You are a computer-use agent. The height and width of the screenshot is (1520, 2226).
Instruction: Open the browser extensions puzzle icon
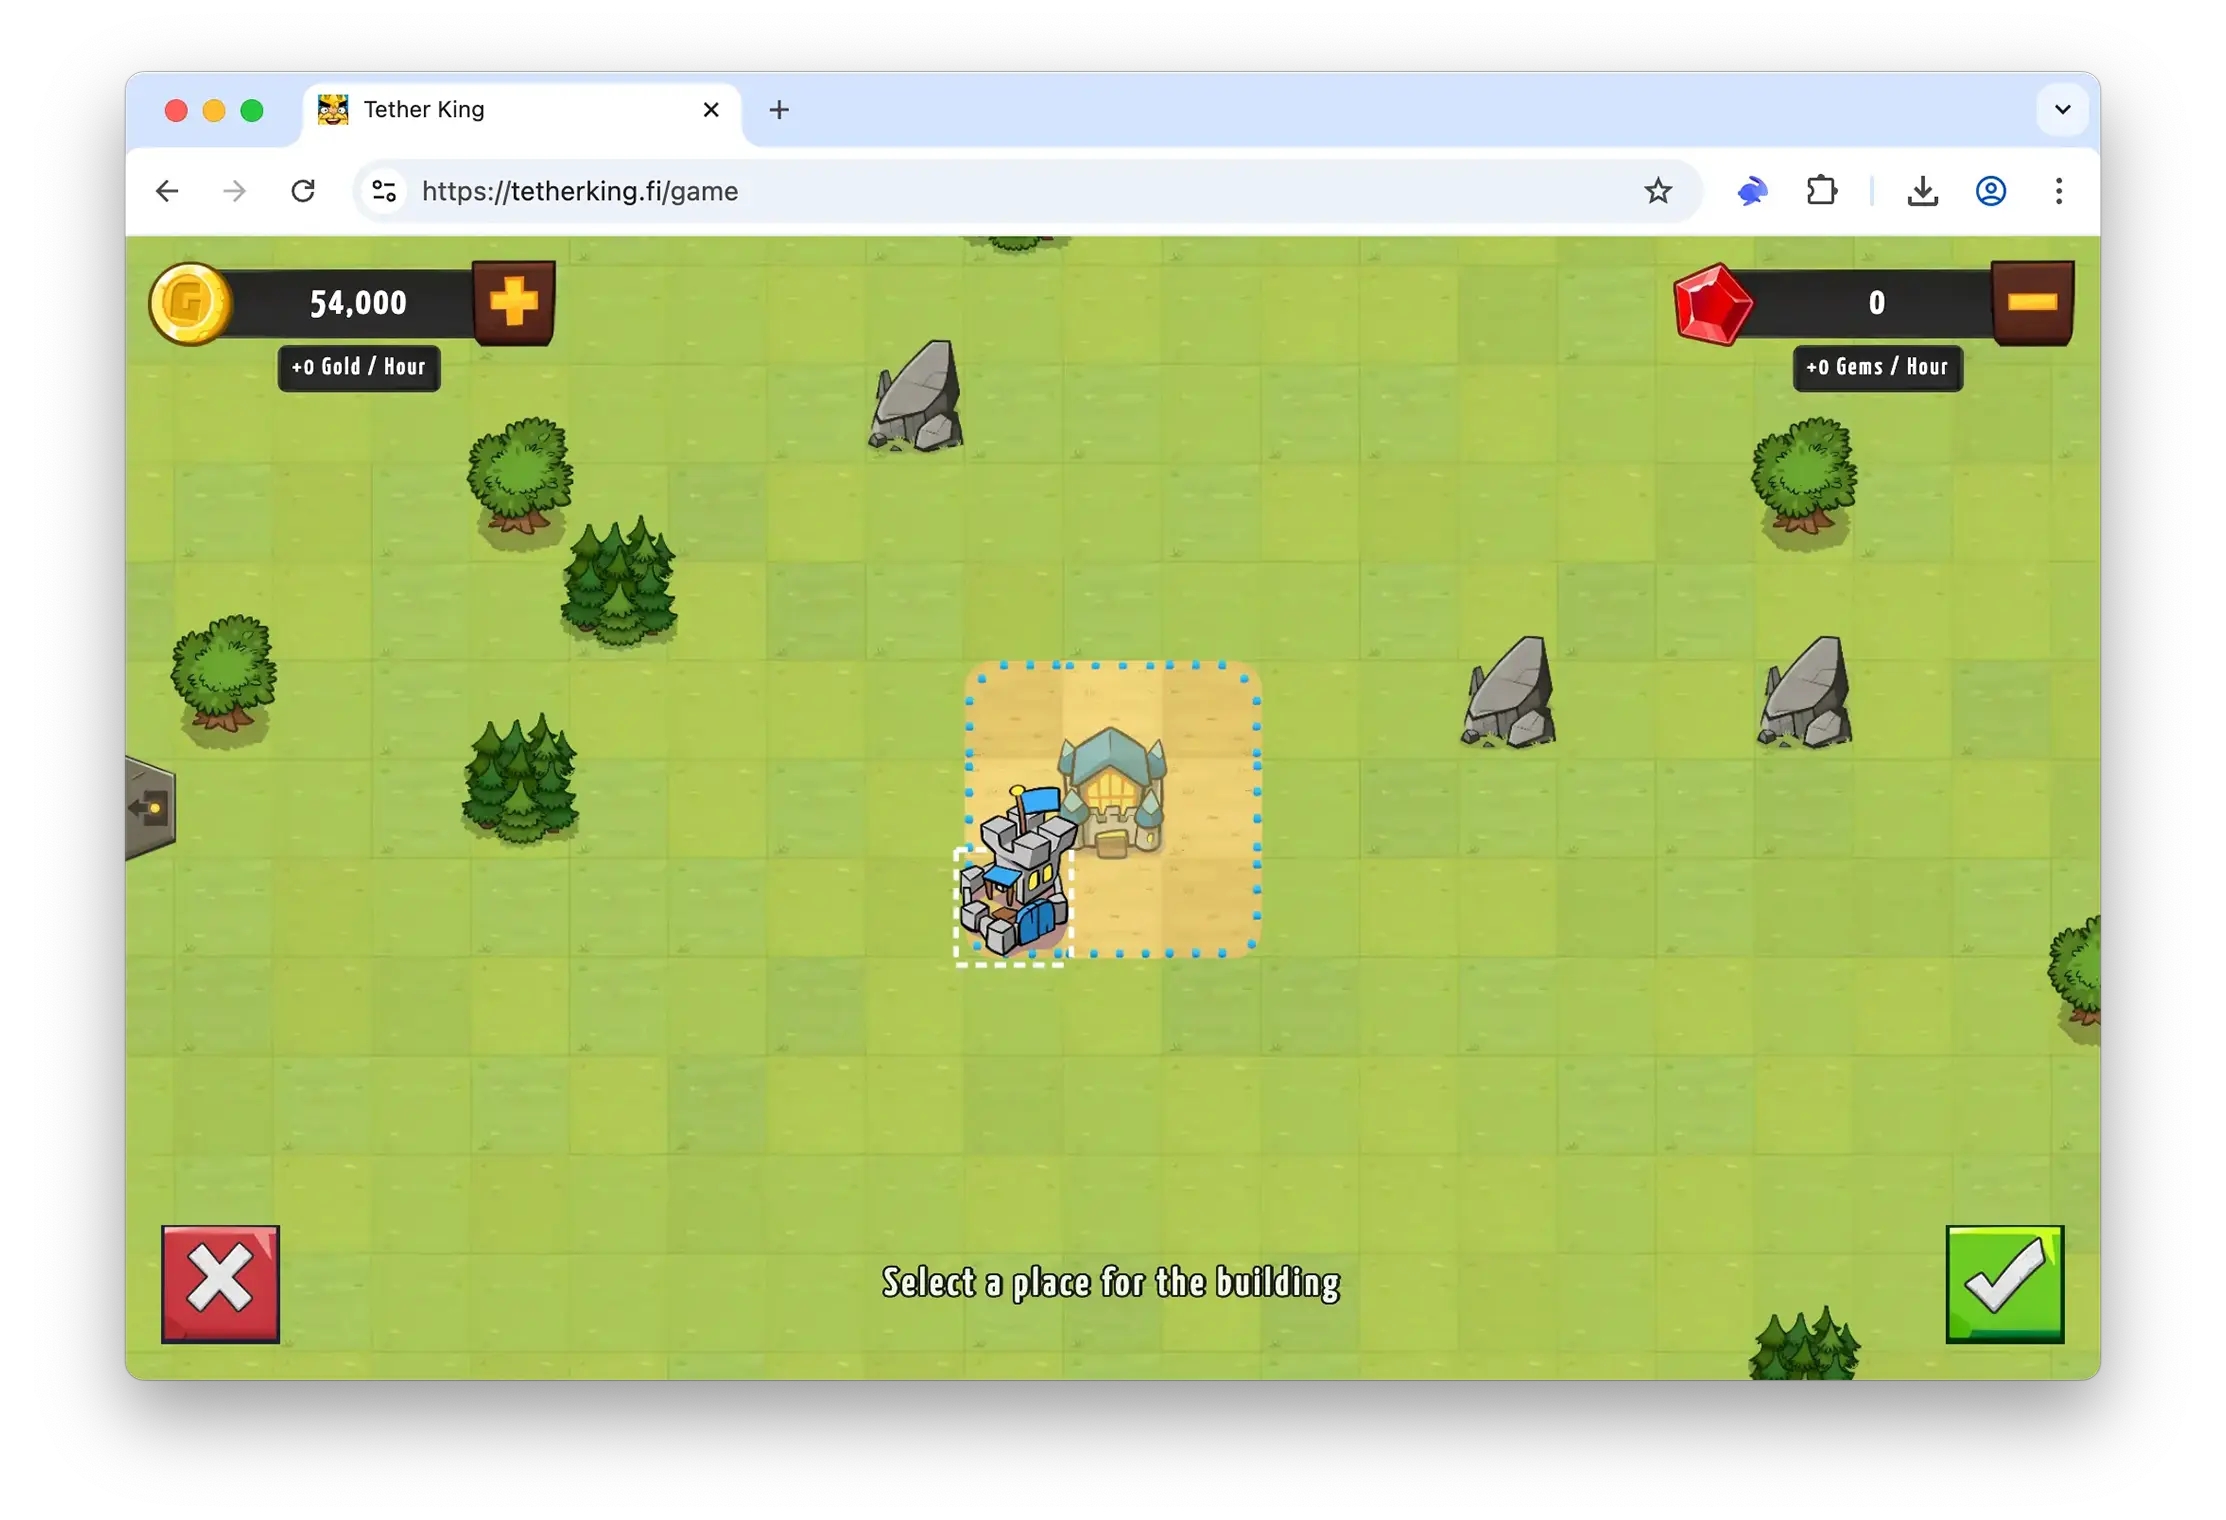1821,191
